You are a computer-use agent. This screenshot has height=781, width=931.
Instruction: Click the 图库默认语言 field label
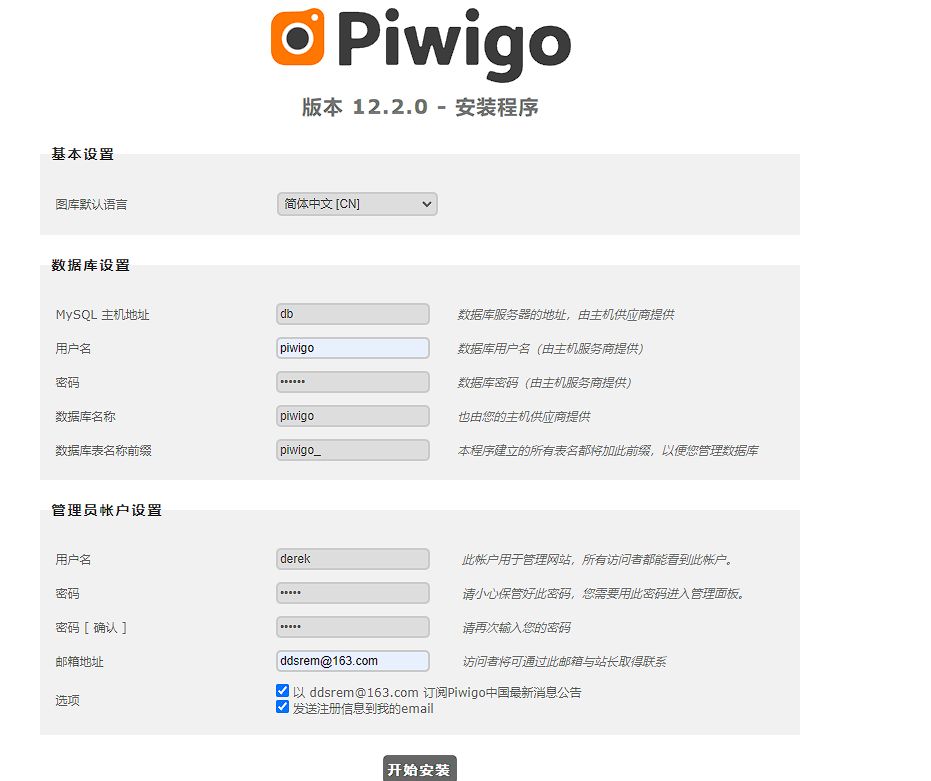(x=91, y=204)
